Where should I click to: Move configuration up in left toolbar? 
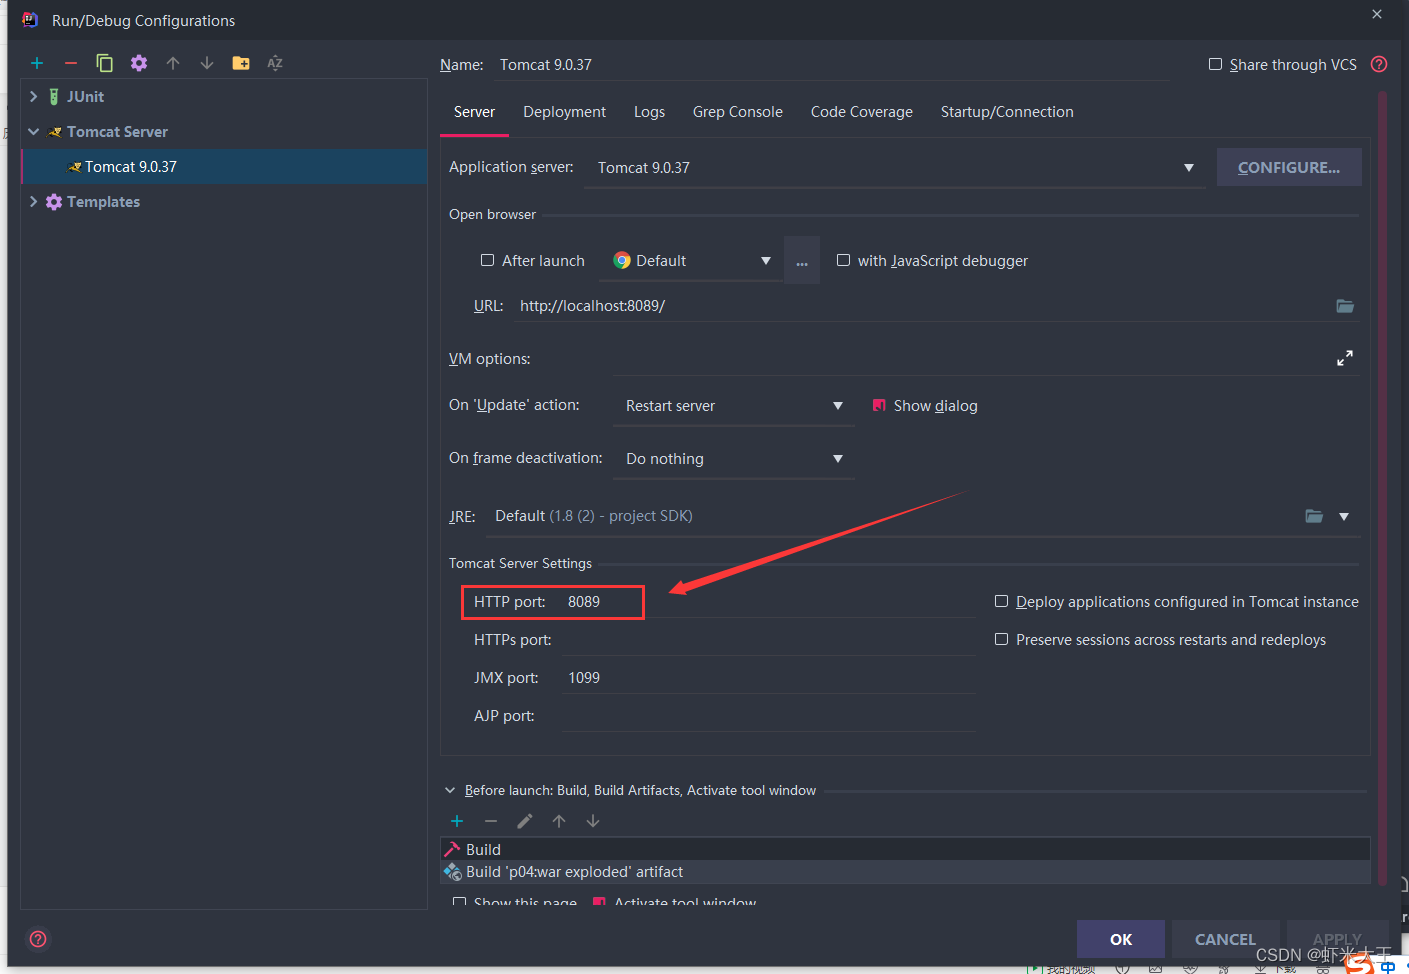click(173, 63)
